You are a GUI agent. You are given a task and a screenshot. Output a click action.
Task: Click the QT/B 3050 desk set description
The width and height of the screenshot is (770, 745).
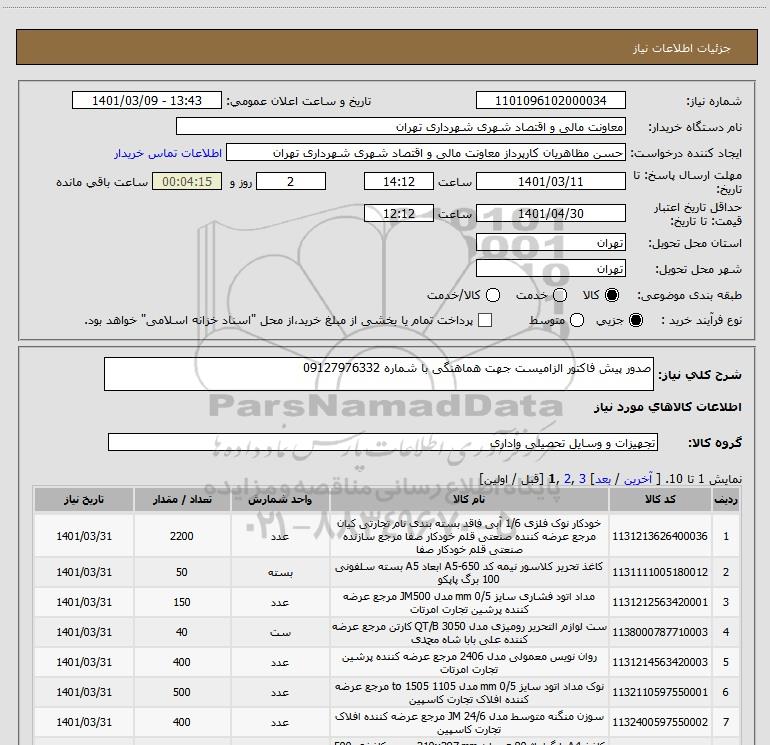(469, 633)
